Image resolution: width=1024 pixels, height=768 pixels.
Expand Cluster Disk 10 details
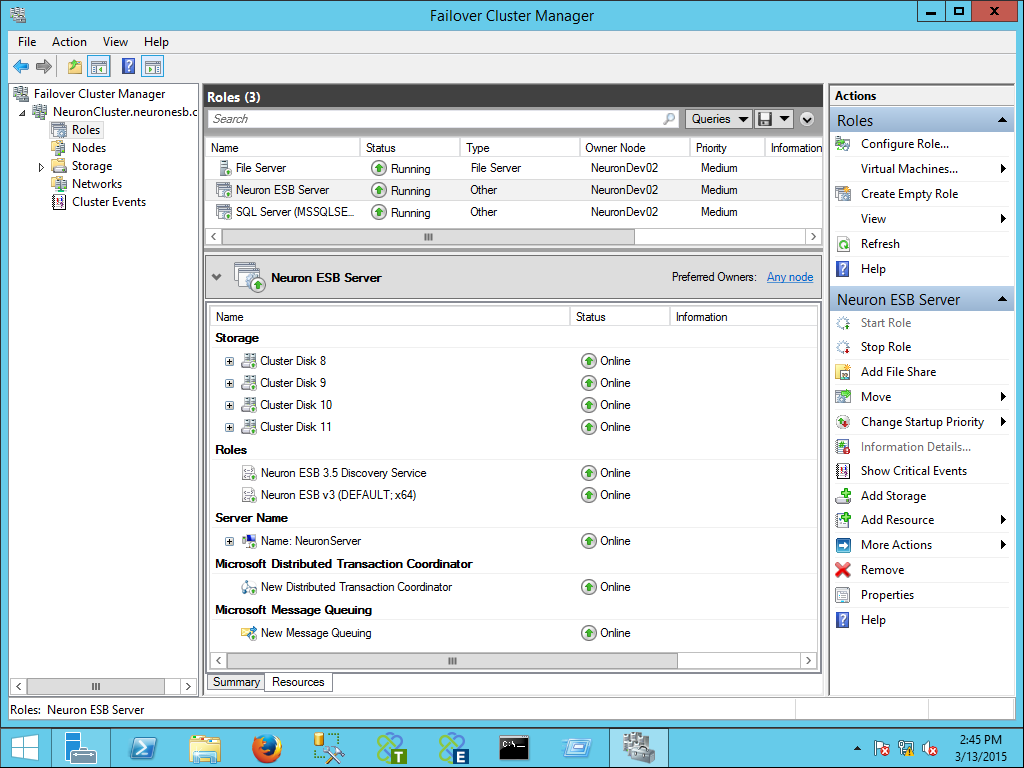(229, 406)
